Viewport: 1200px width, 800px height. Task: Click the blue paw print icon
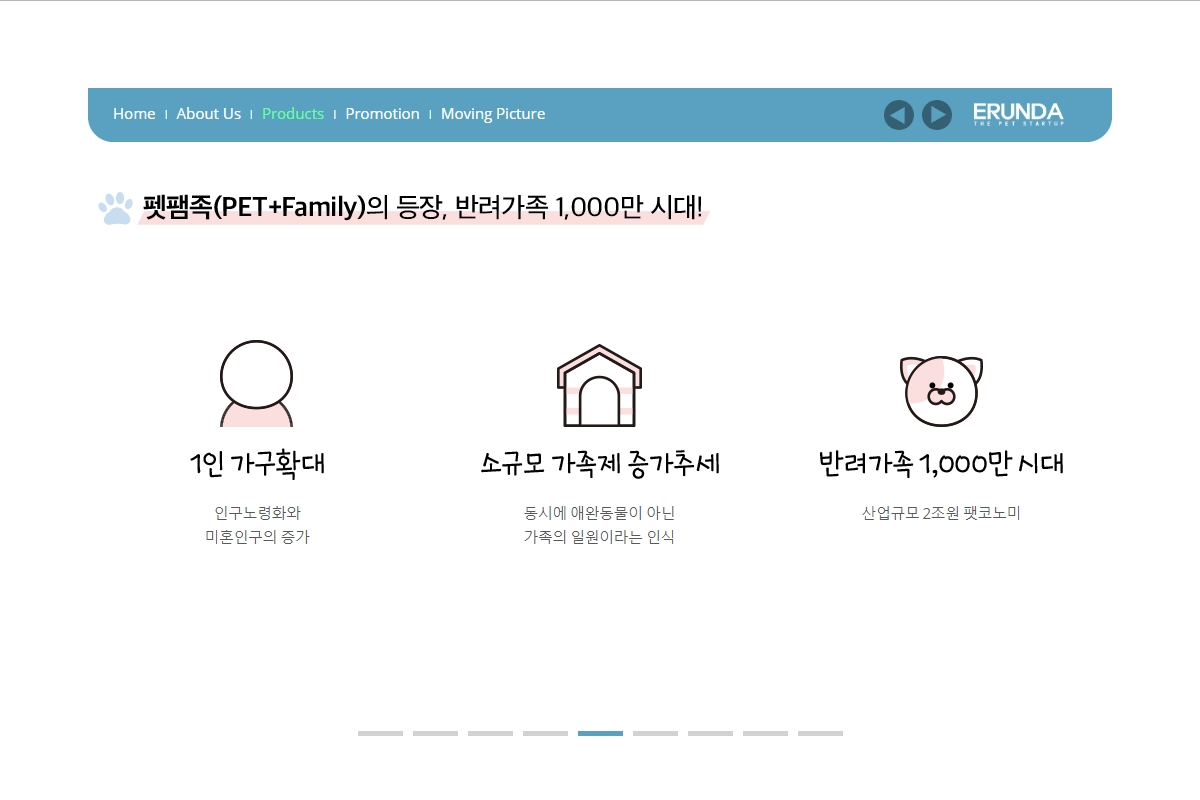click(115, 208)
